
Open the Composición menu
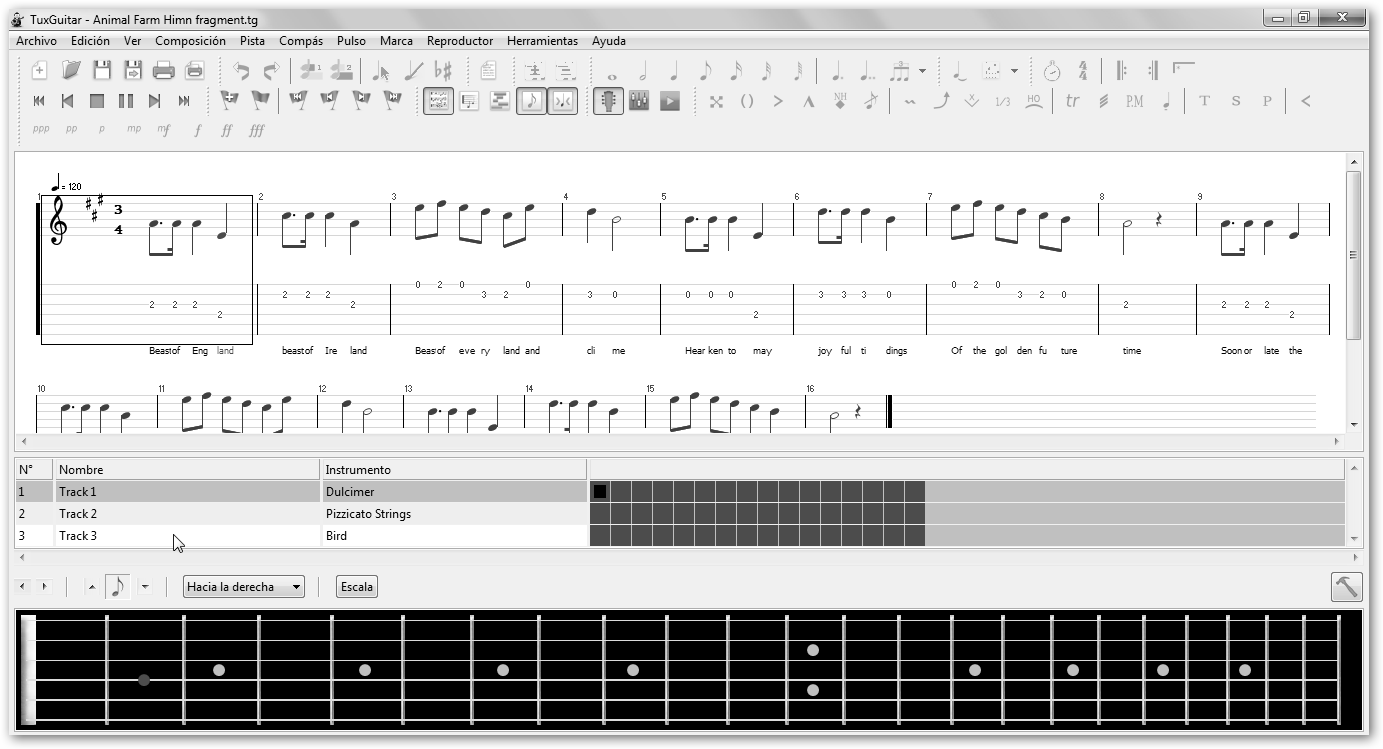(190, 41)
